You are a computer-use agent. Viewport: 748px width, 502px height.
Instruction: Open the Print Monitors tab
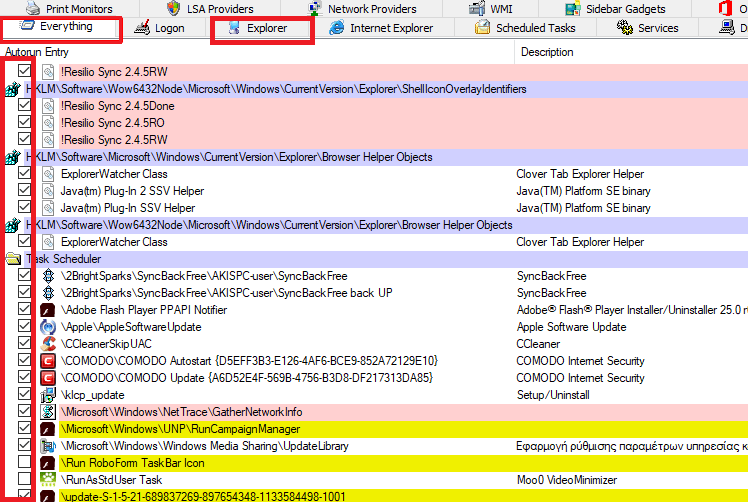(70, 9)
